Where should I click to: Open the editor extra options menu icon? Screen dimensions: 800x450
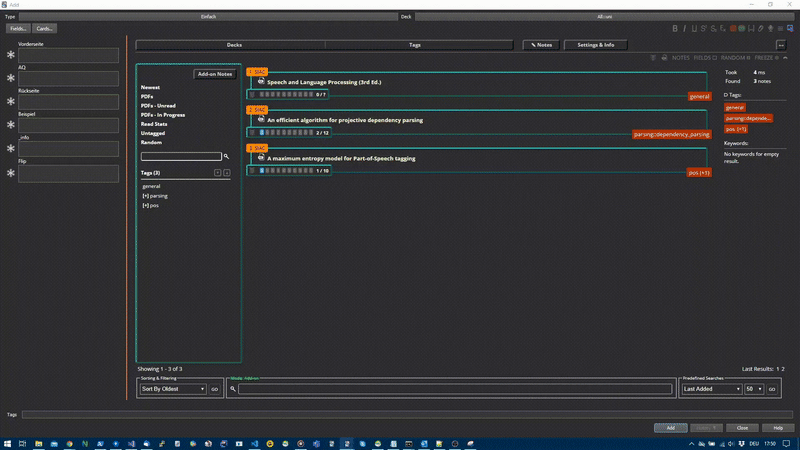(x=780, y=29)
